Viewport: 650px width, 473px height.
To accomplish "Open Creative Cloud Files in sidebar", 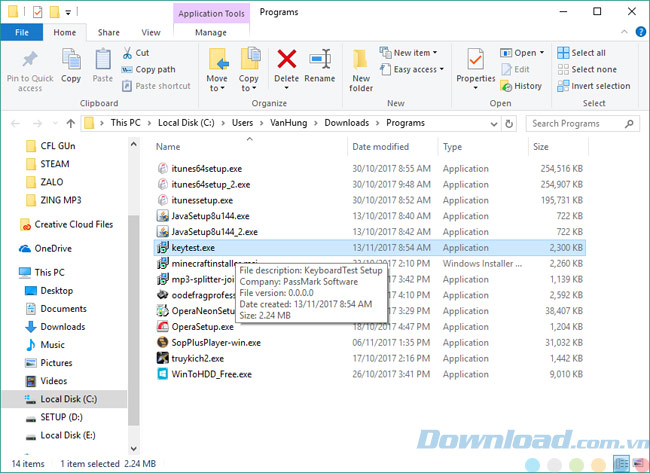I will (x=66, y=224).
